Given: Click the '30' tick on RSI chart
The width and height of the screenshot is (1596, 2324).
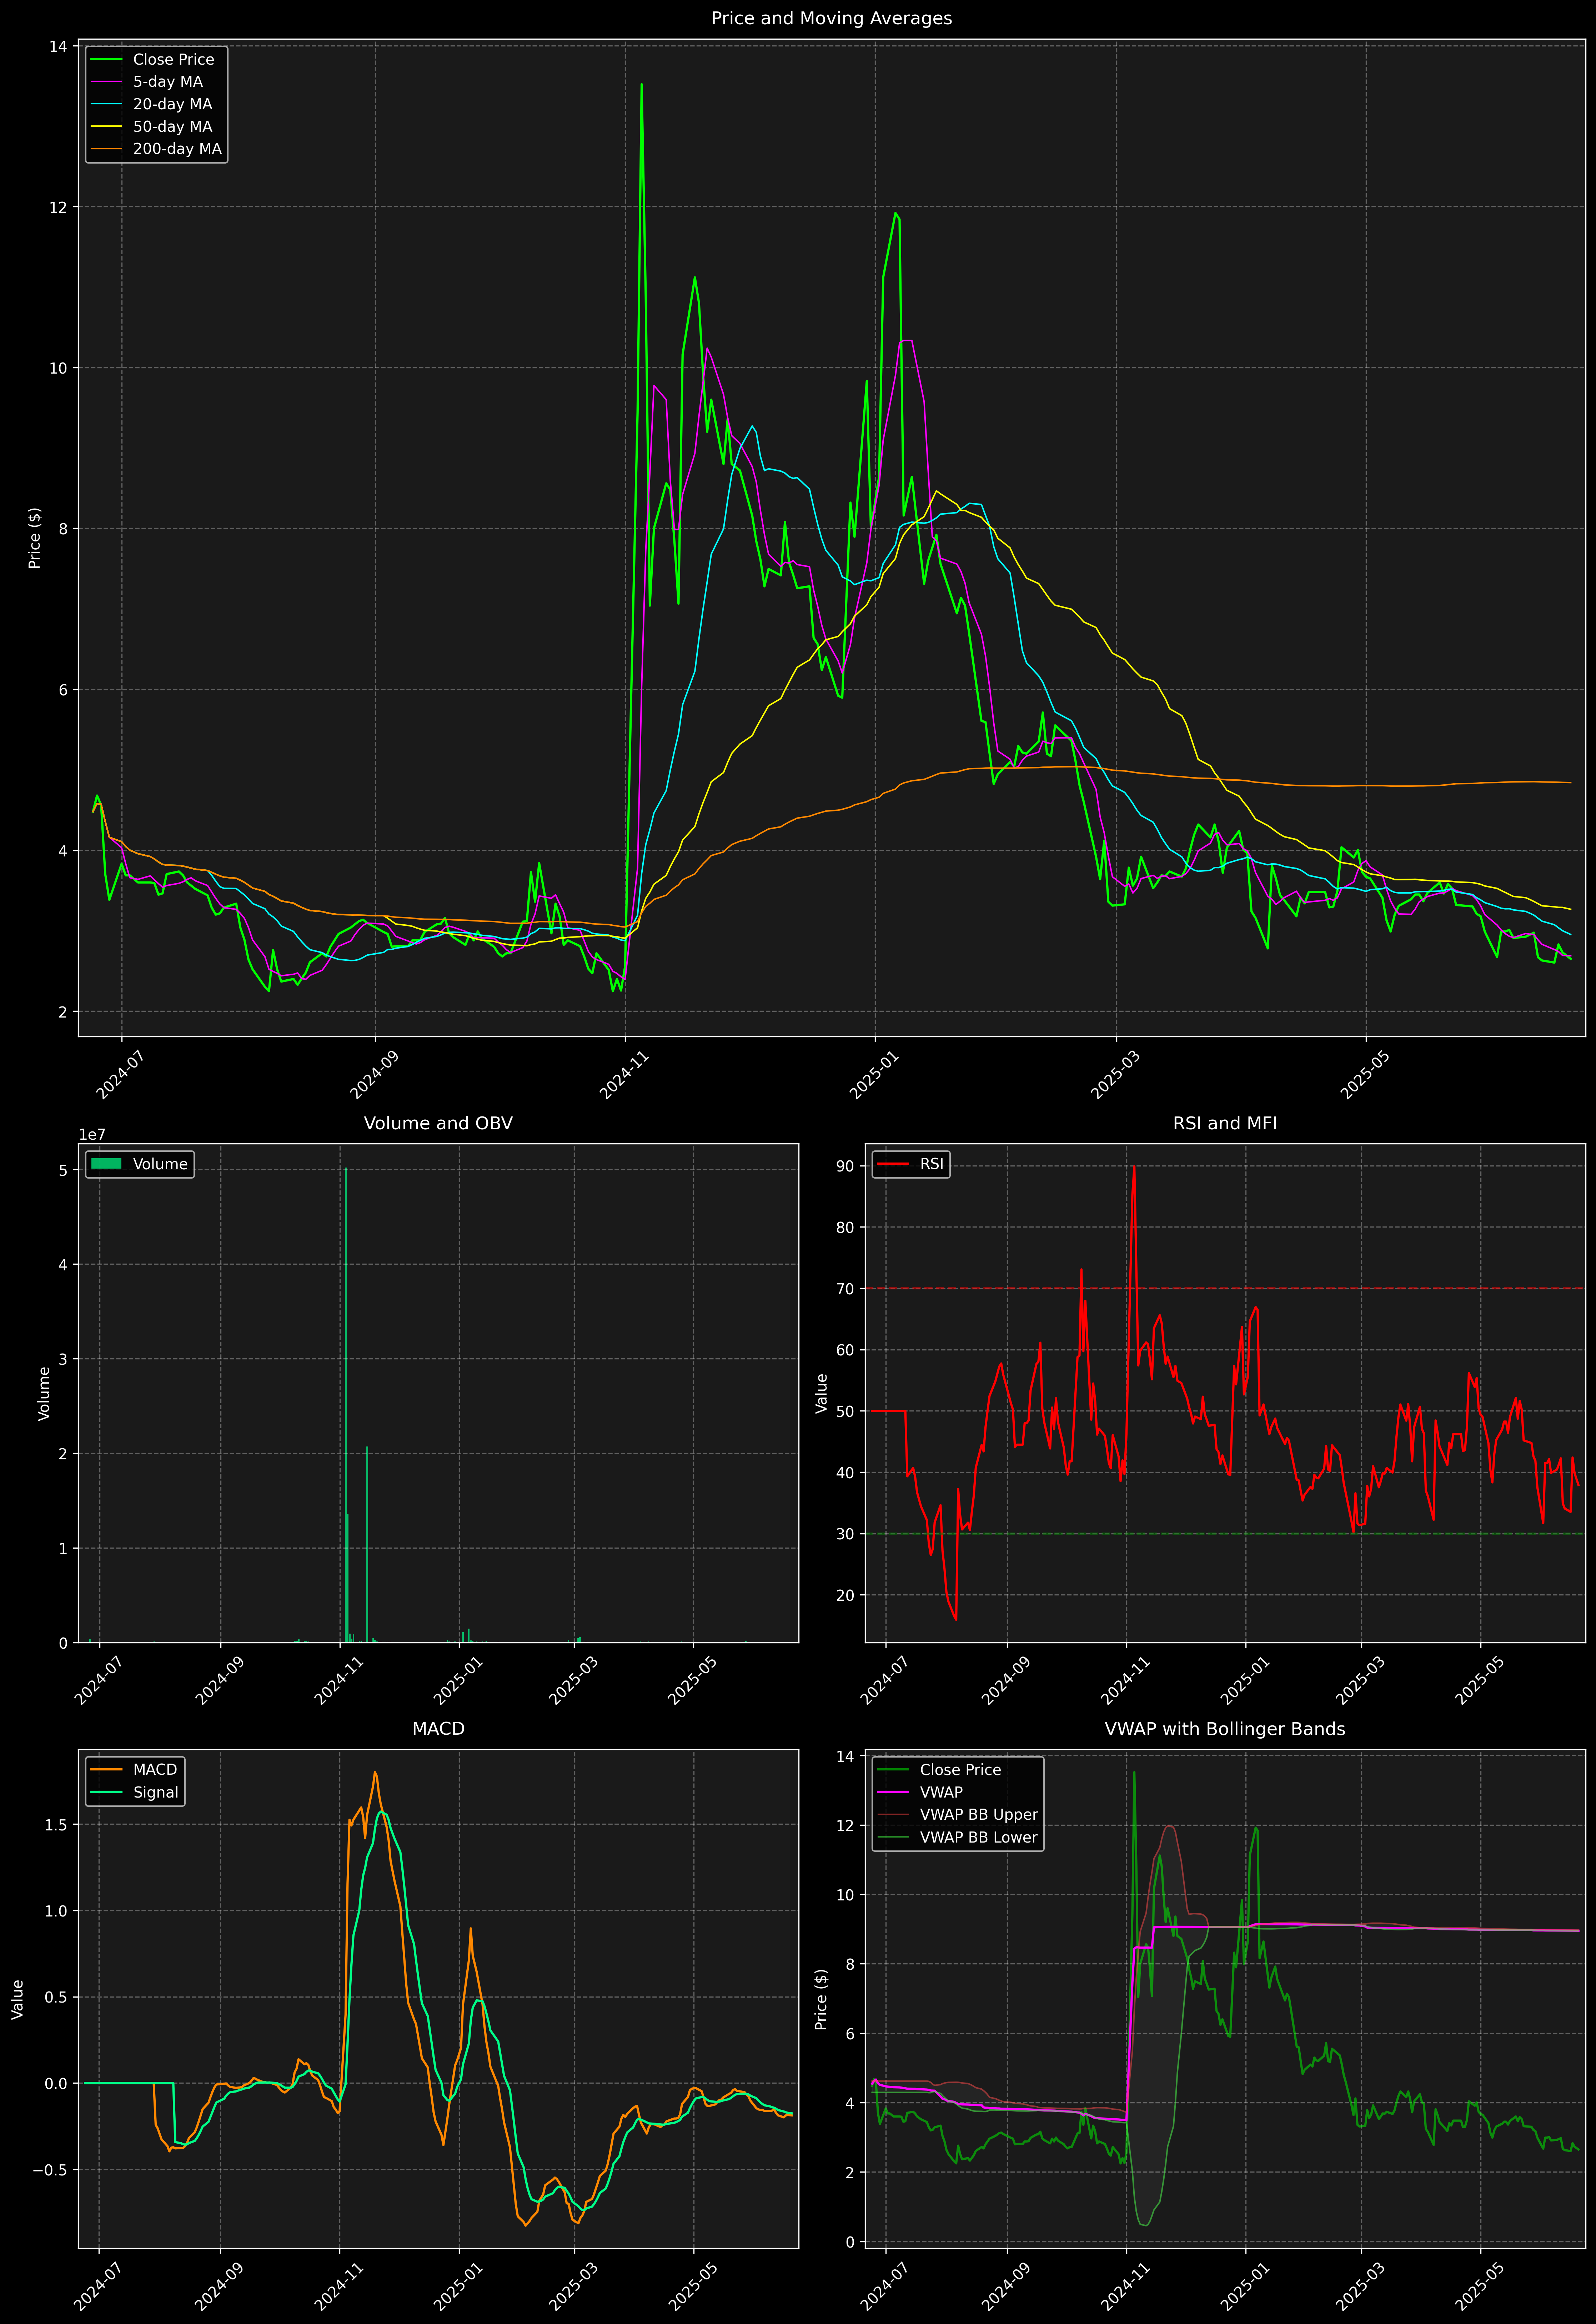Looking at the screenshot, I should pos(845,1534).
